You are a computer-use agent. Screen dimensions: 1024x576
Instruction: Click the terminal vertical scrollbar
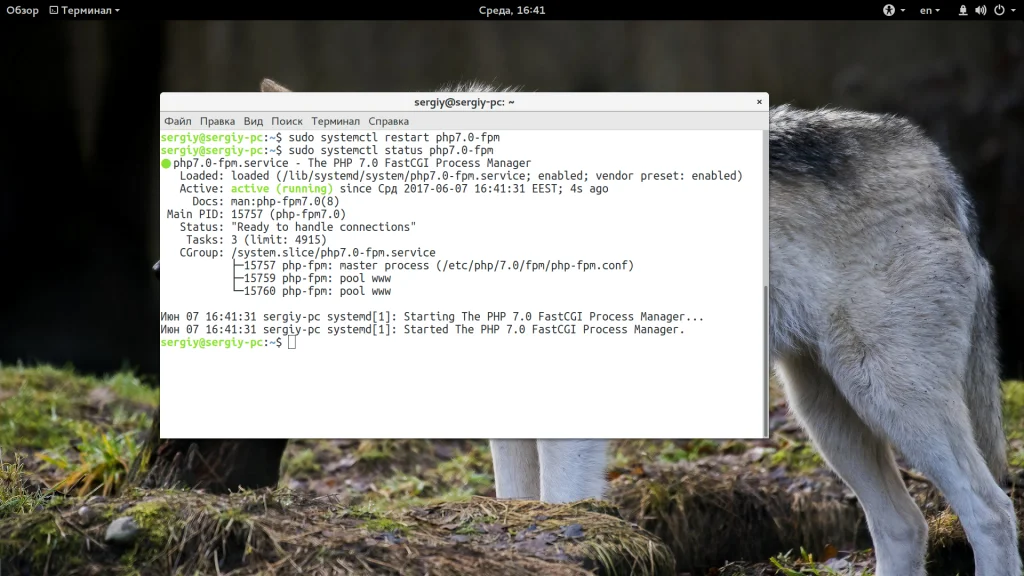click(x=766, y=360)
